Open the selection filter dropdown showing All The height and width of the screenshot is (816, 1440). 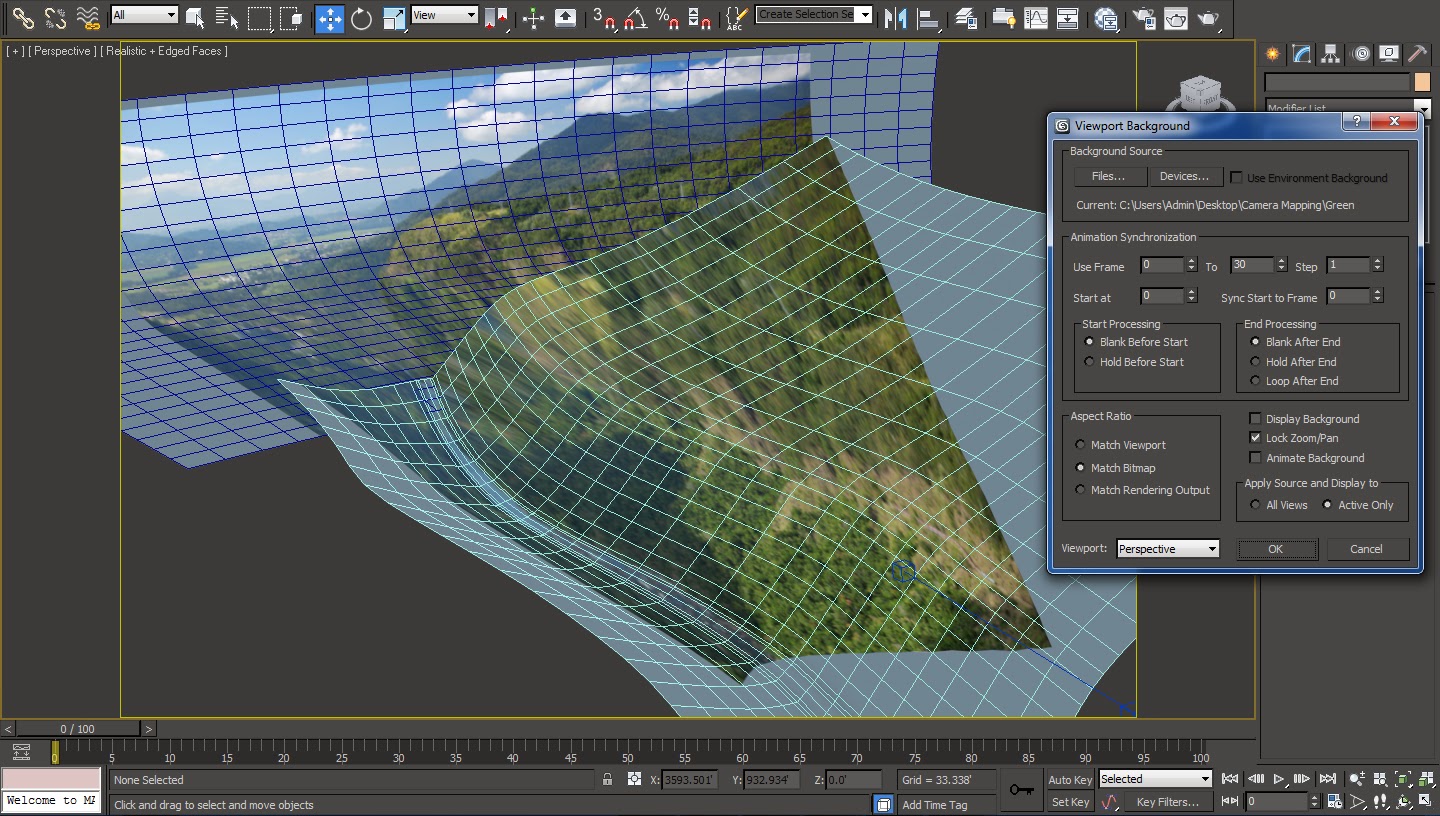click(144, 15)
